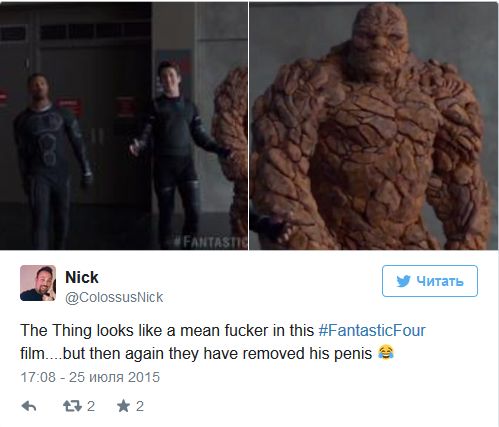Open the @ColossusNick handle link

point(114,297)
